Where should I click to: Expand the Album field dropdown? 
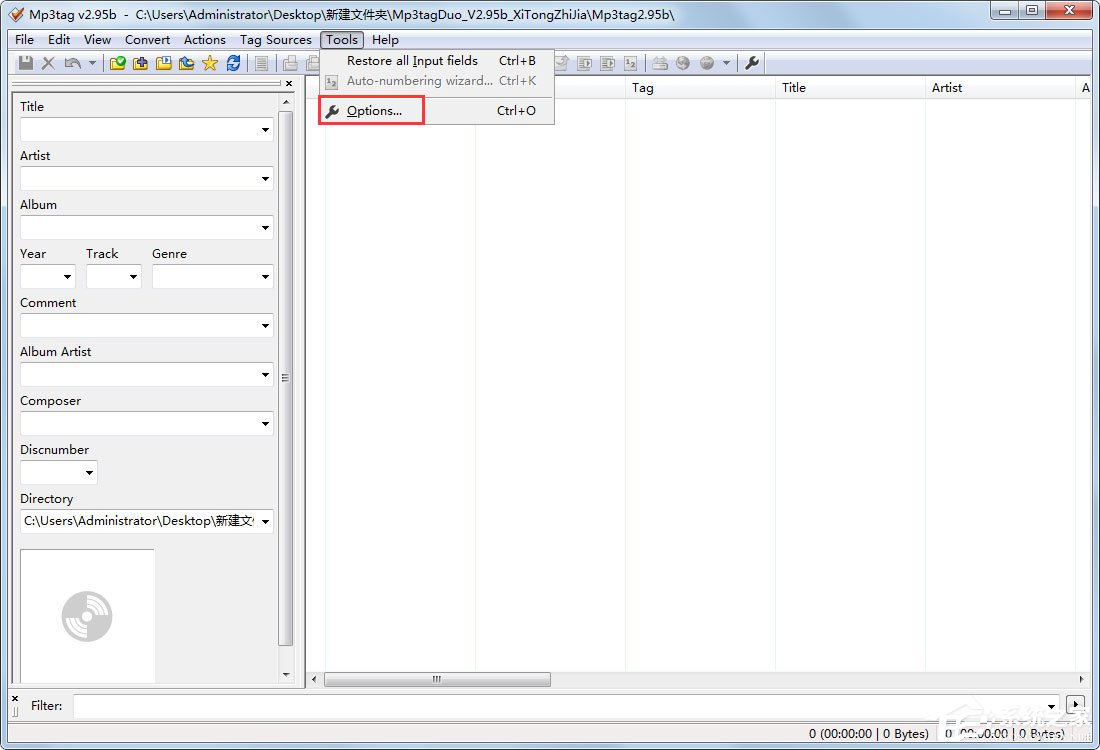[x=265, y=228]
